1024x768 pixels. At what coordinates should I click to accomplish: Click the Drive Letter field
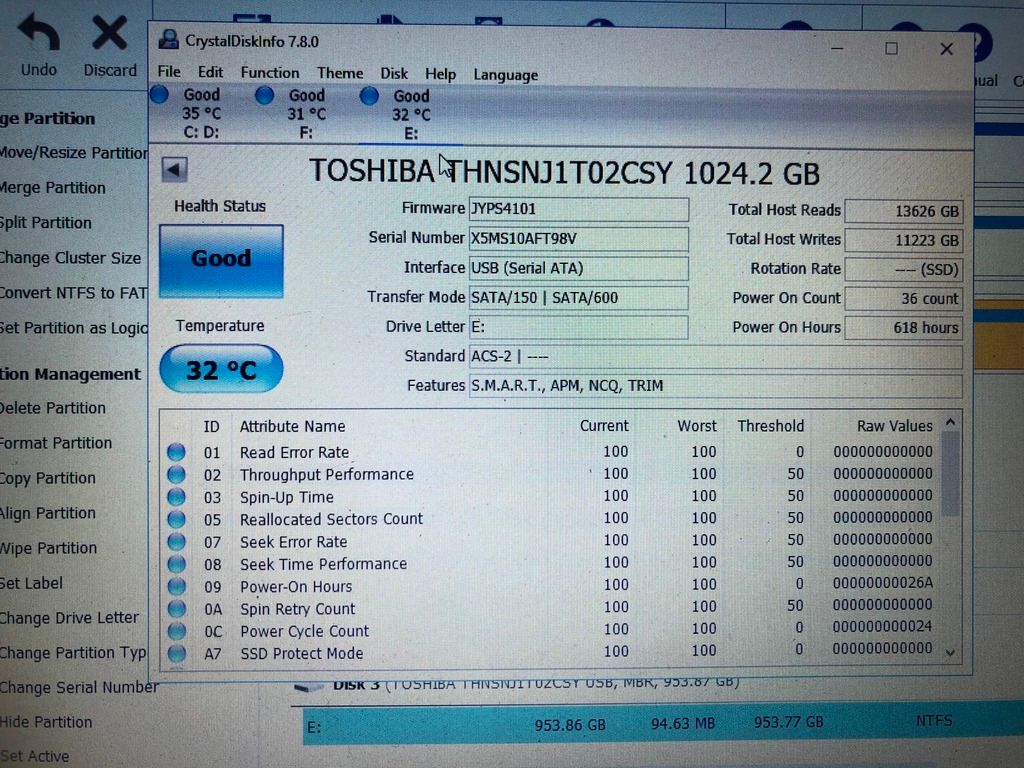[579, 327]
